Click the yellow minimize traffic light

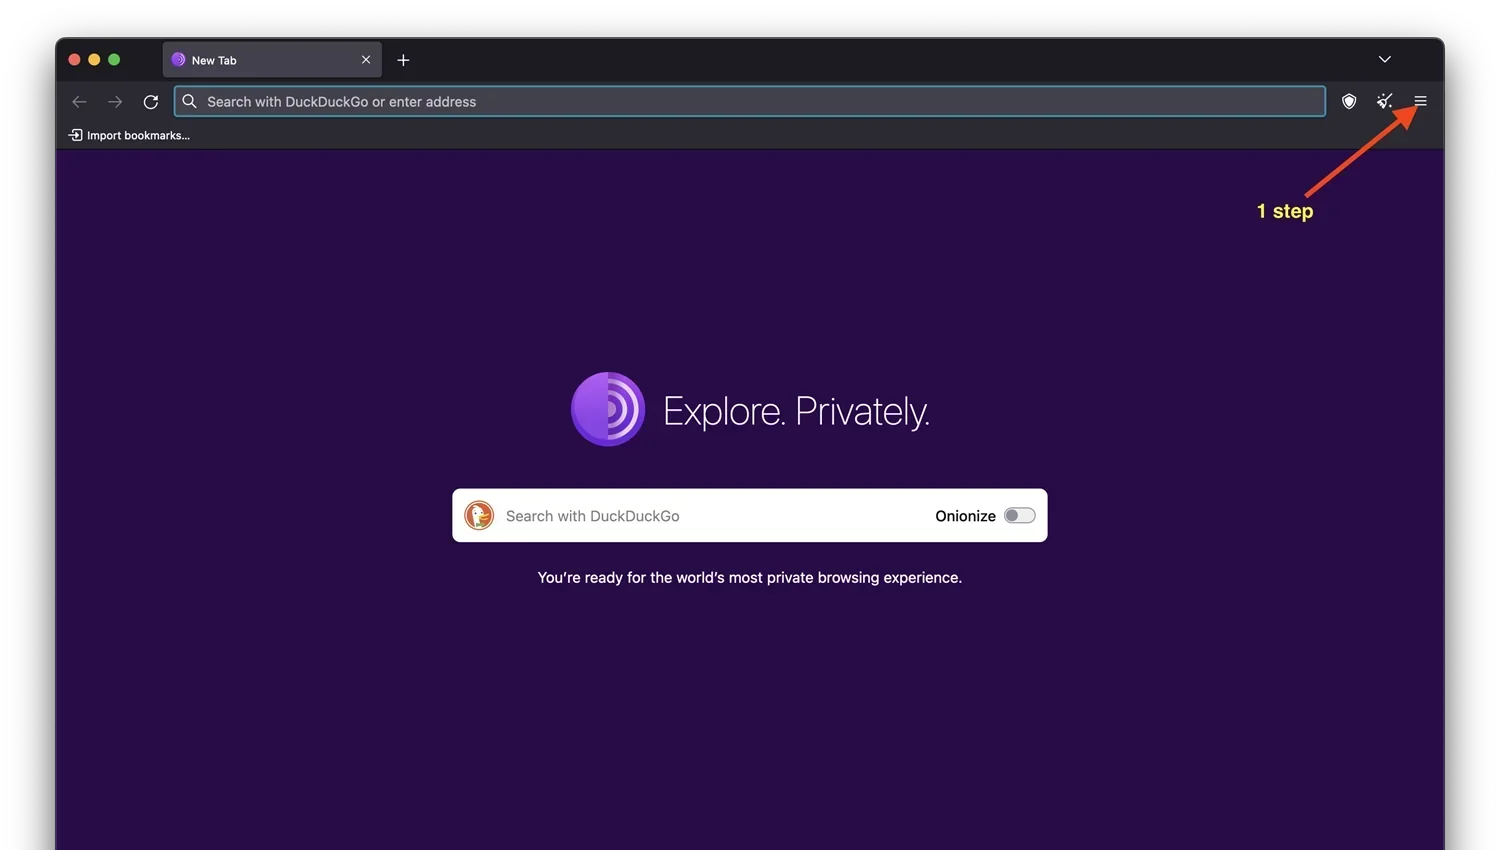pyautogui.click(x=94, y=59)
